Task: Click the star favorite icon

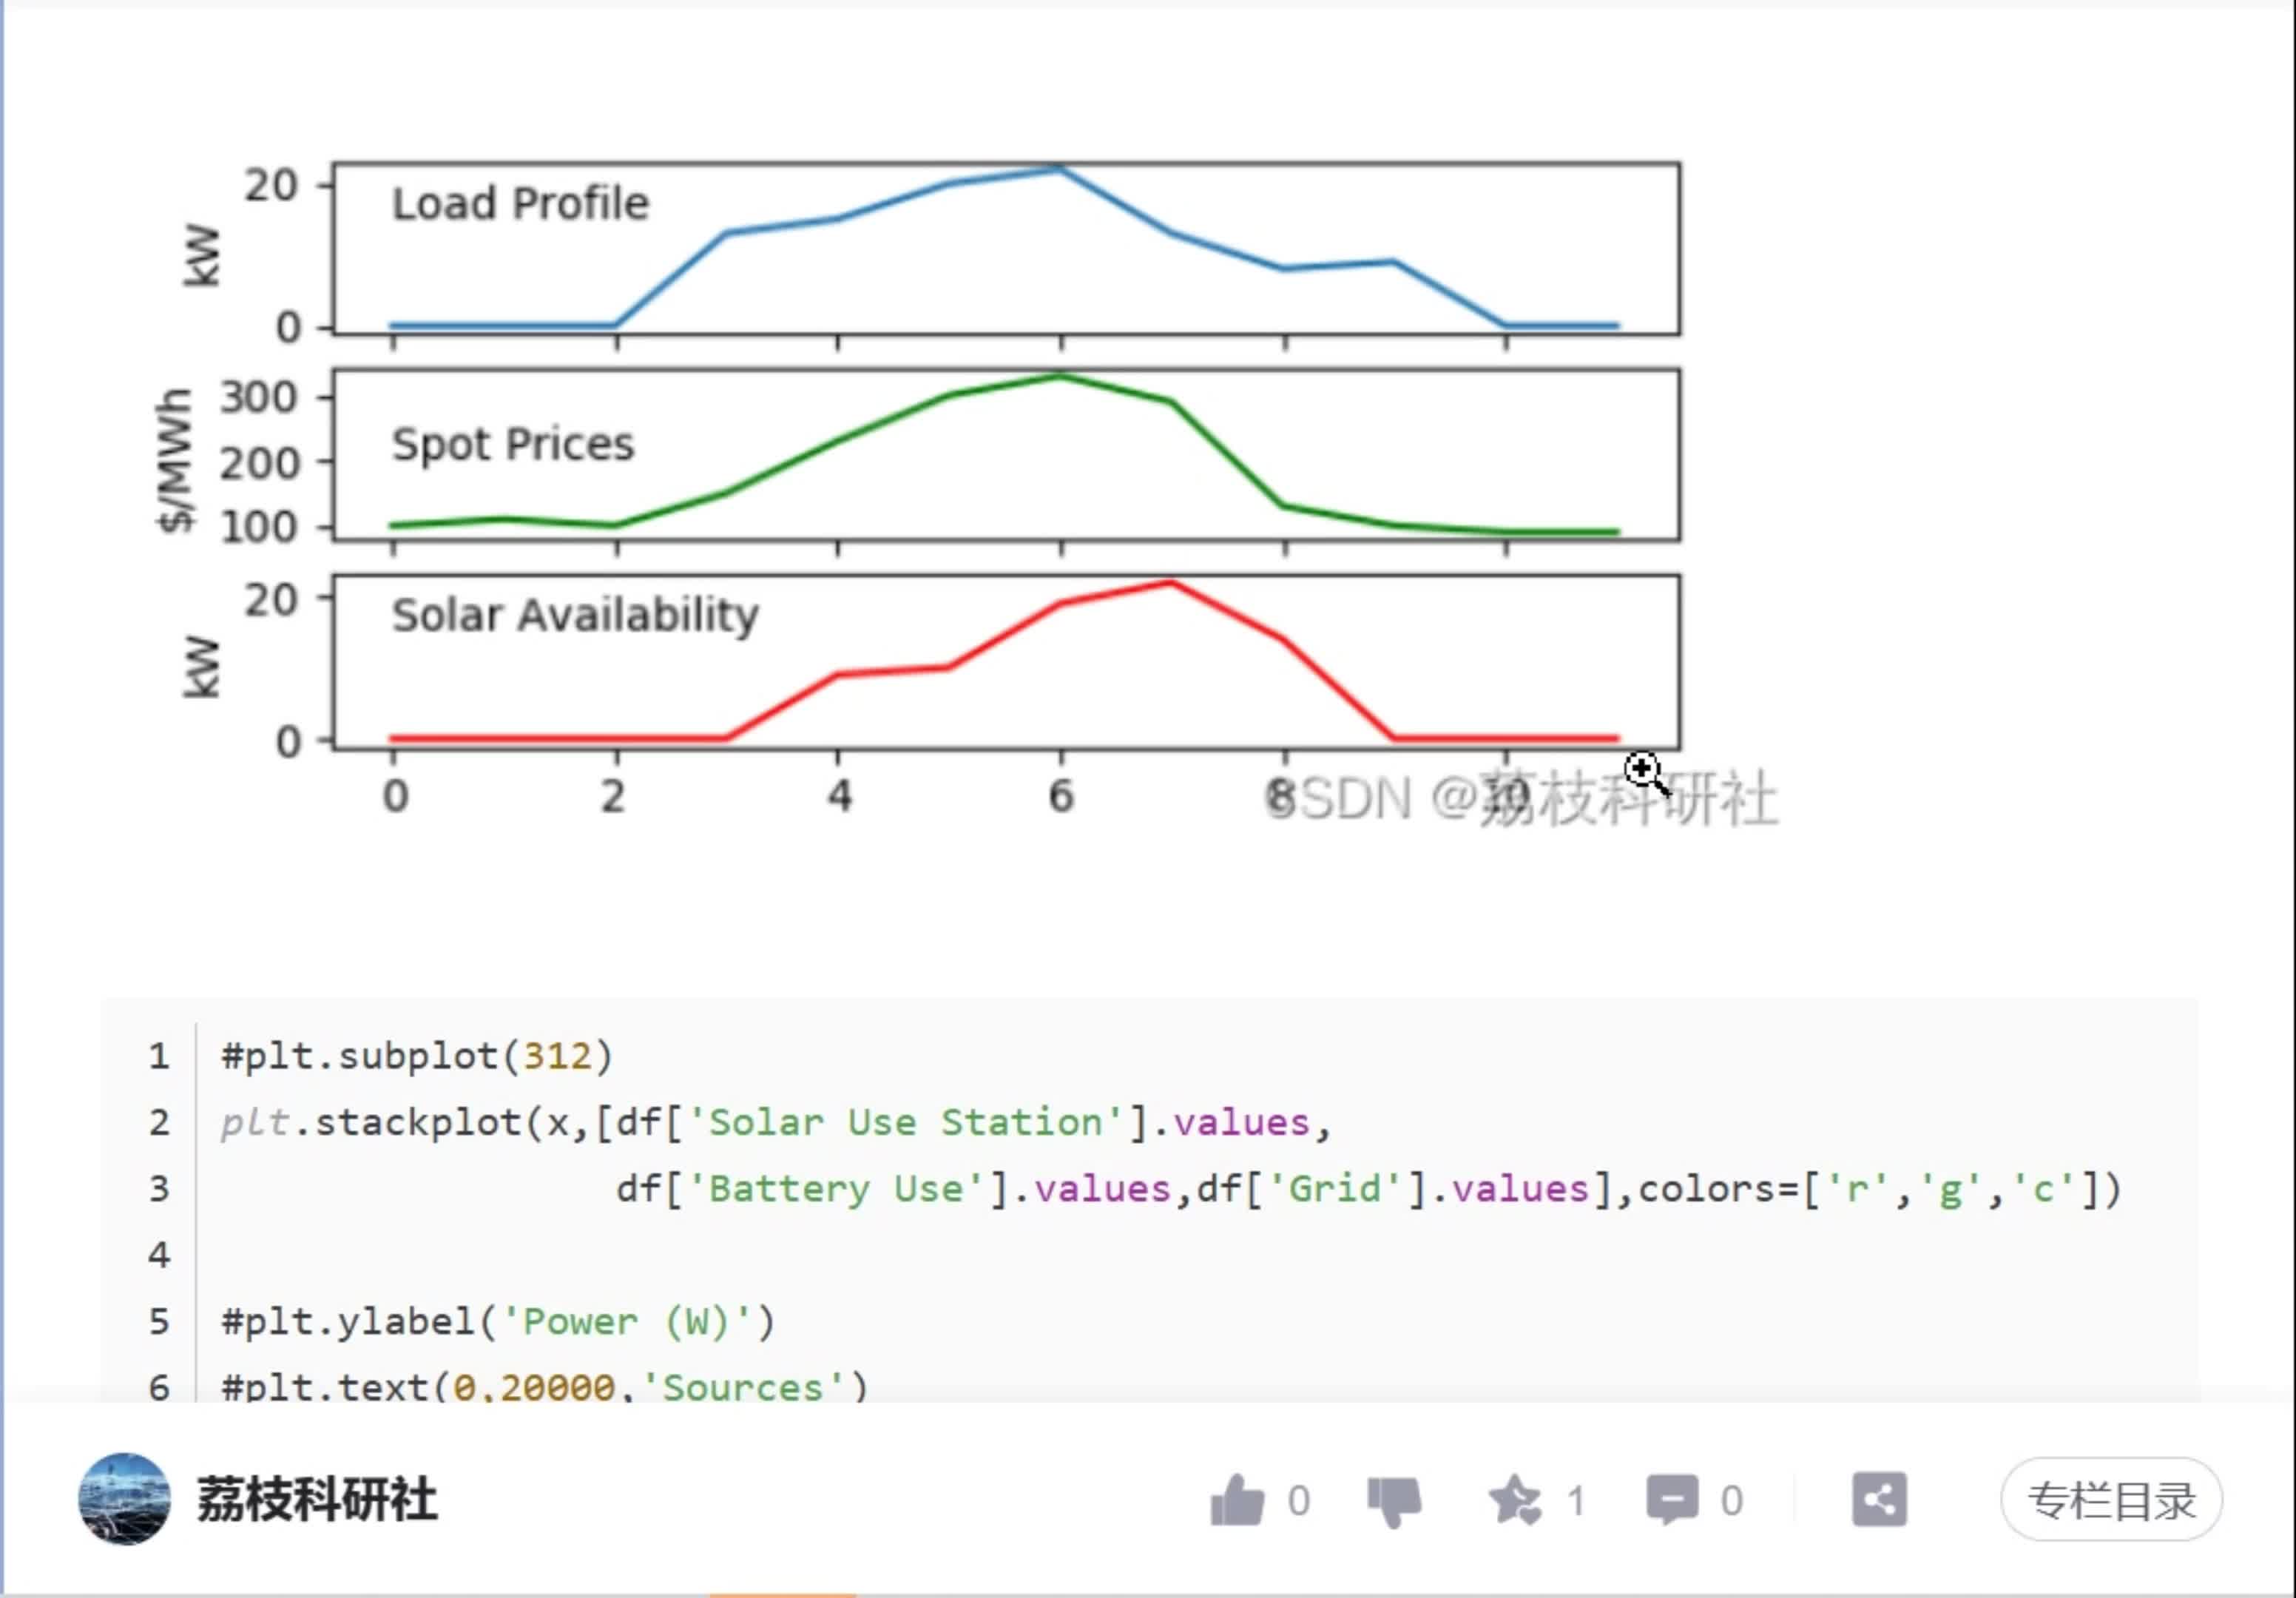Action: (x=1516, y=1500)
